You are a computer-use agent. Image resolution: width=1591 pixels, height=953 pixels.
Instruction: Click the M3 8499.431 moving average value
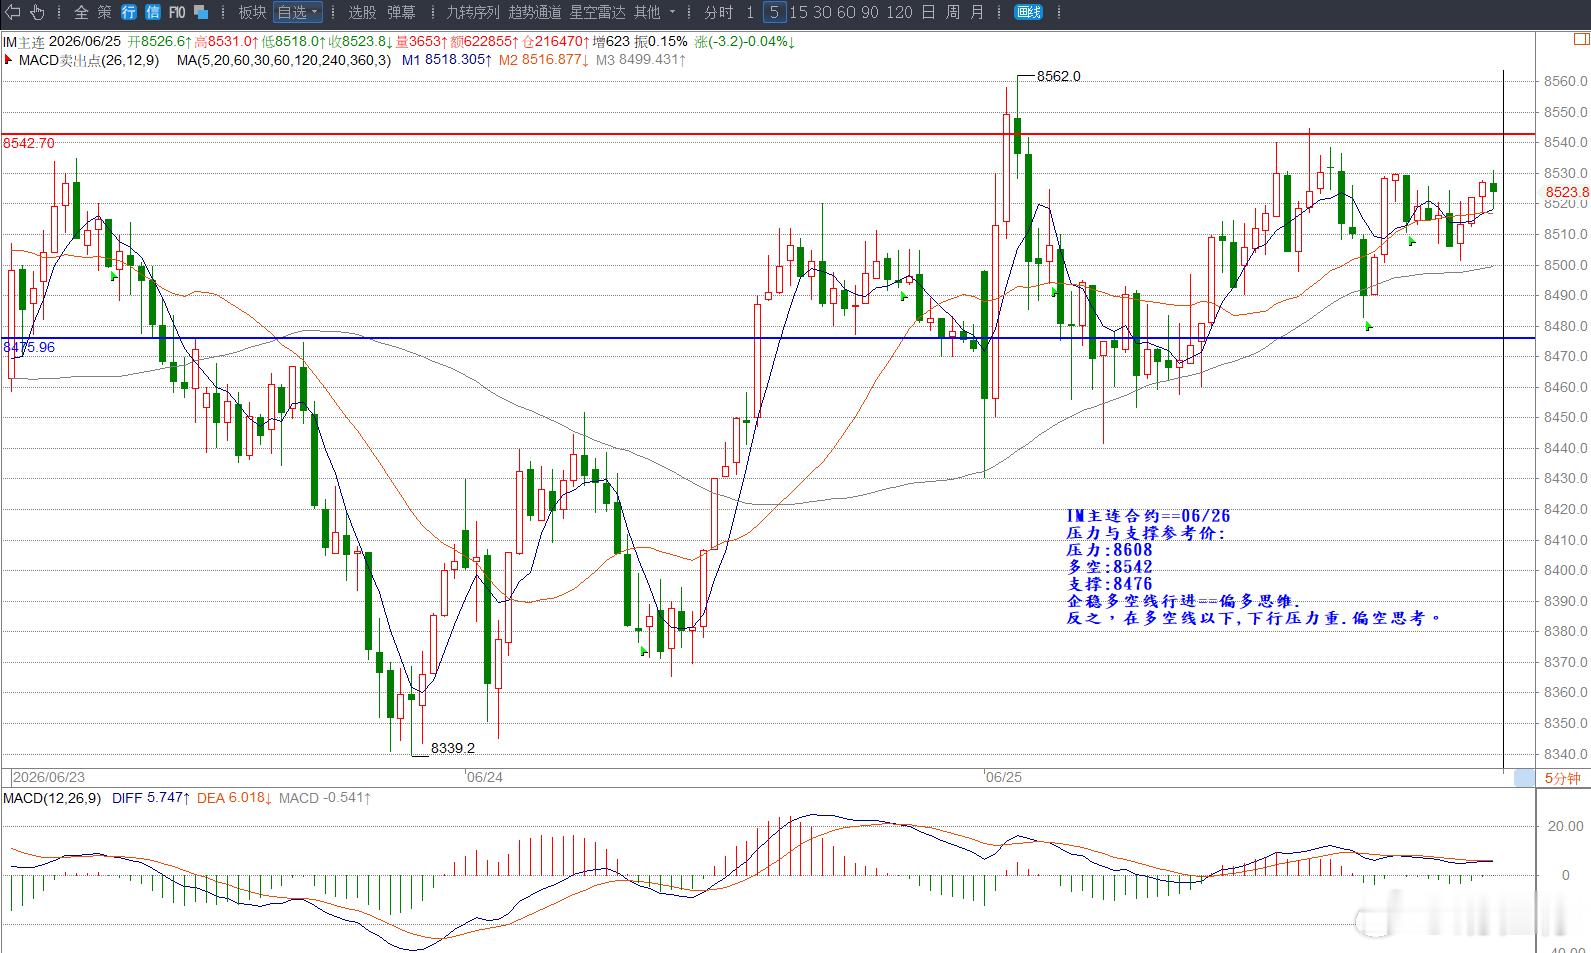[x=641, y=60]
